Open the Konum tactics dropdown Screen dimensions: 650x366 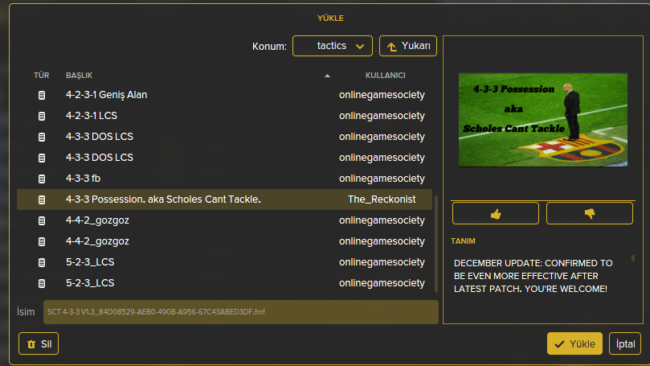[x=332, y=46]
